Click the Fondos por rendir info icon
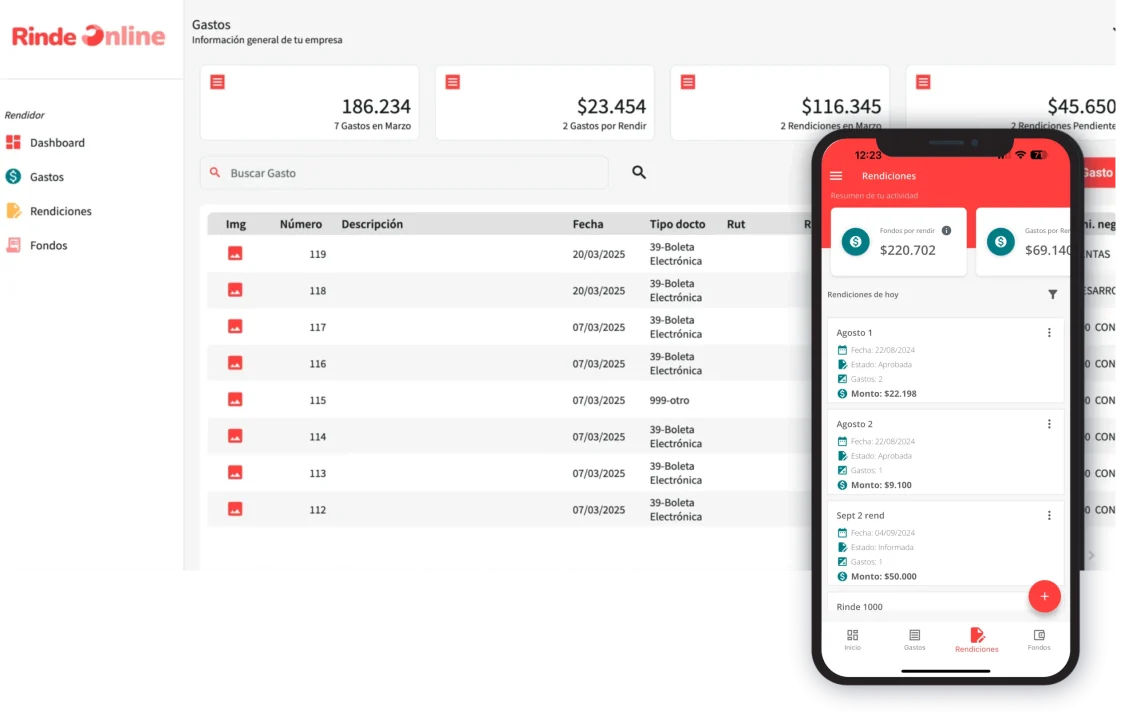This screenshot has height=712, width=1136. tap(946, 231)
